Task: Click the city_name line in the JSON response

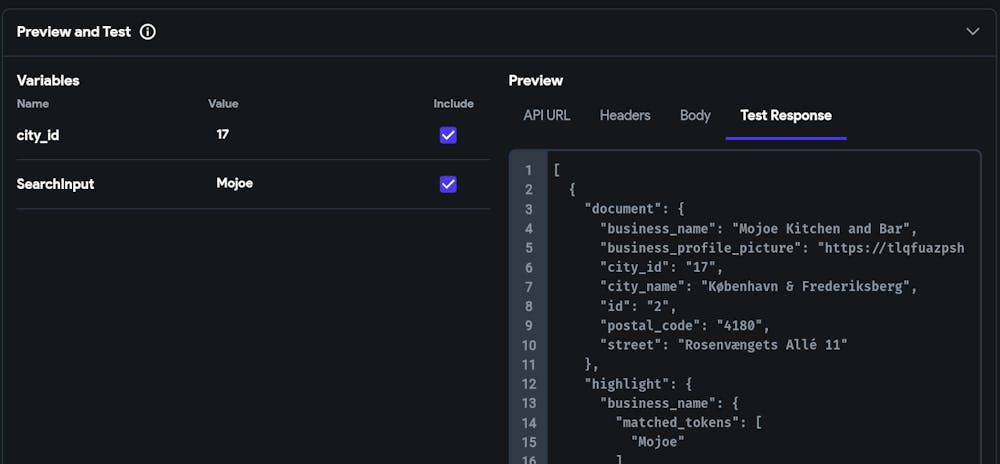Action: (x=758, y=286)
